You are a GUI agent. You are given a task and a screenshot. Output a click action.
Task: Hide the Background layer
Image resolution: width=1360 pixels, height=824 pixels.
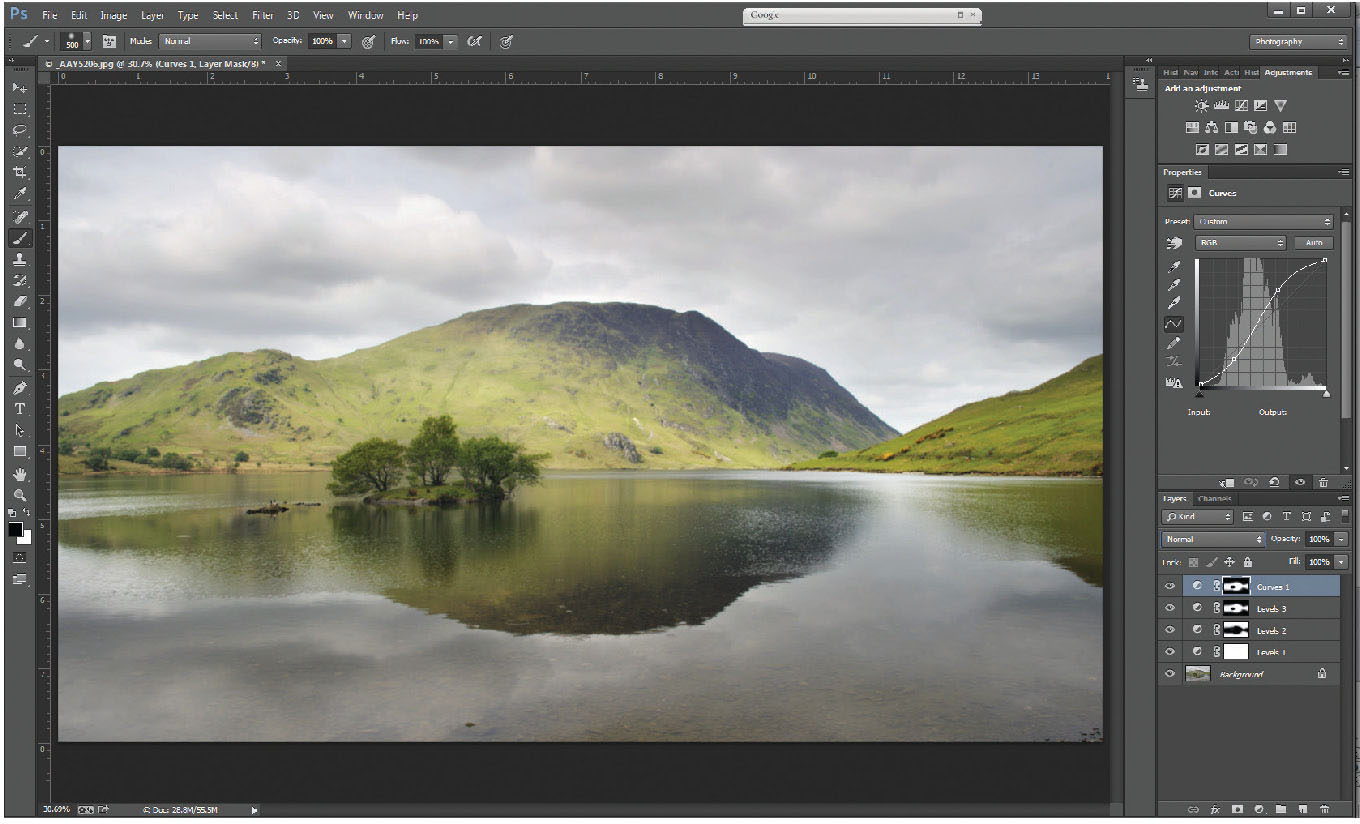click(x=1170, y=674)
